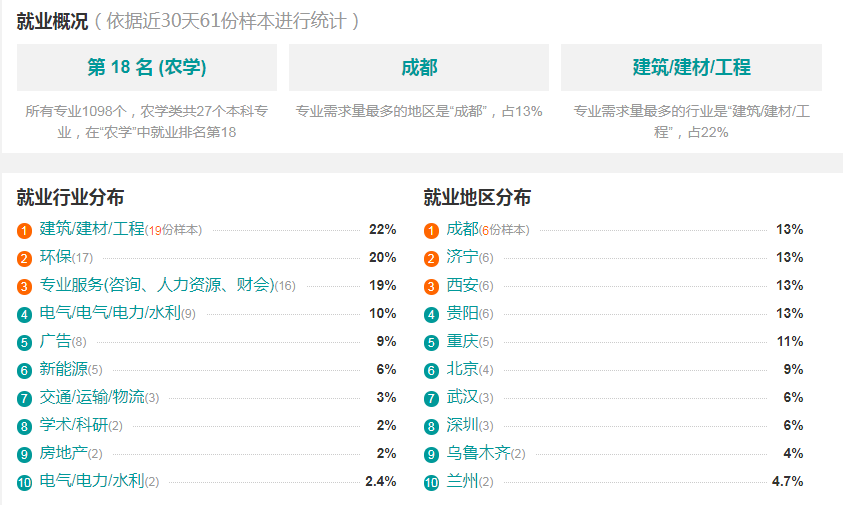Click description 专业需求量最多的地区是"成都"，占13%
The image size is (843, 505).
419,111
